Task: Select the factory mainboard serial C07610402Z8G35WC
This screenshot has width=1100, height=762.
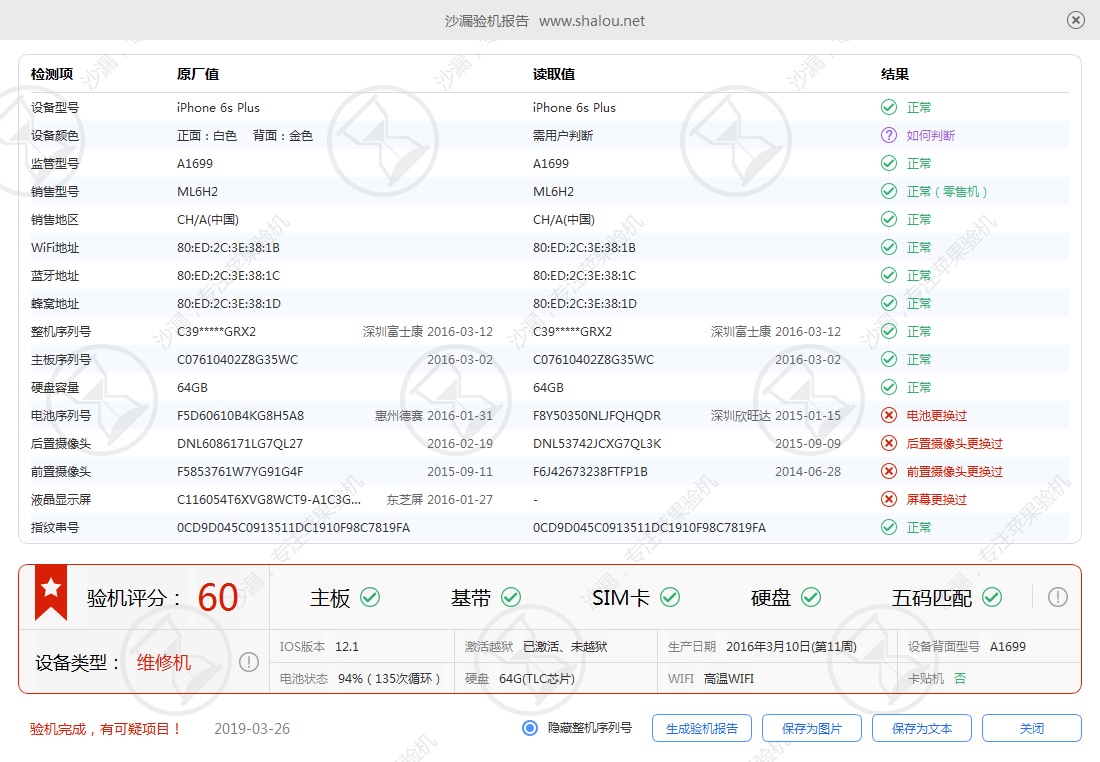Action: (237, 359)
